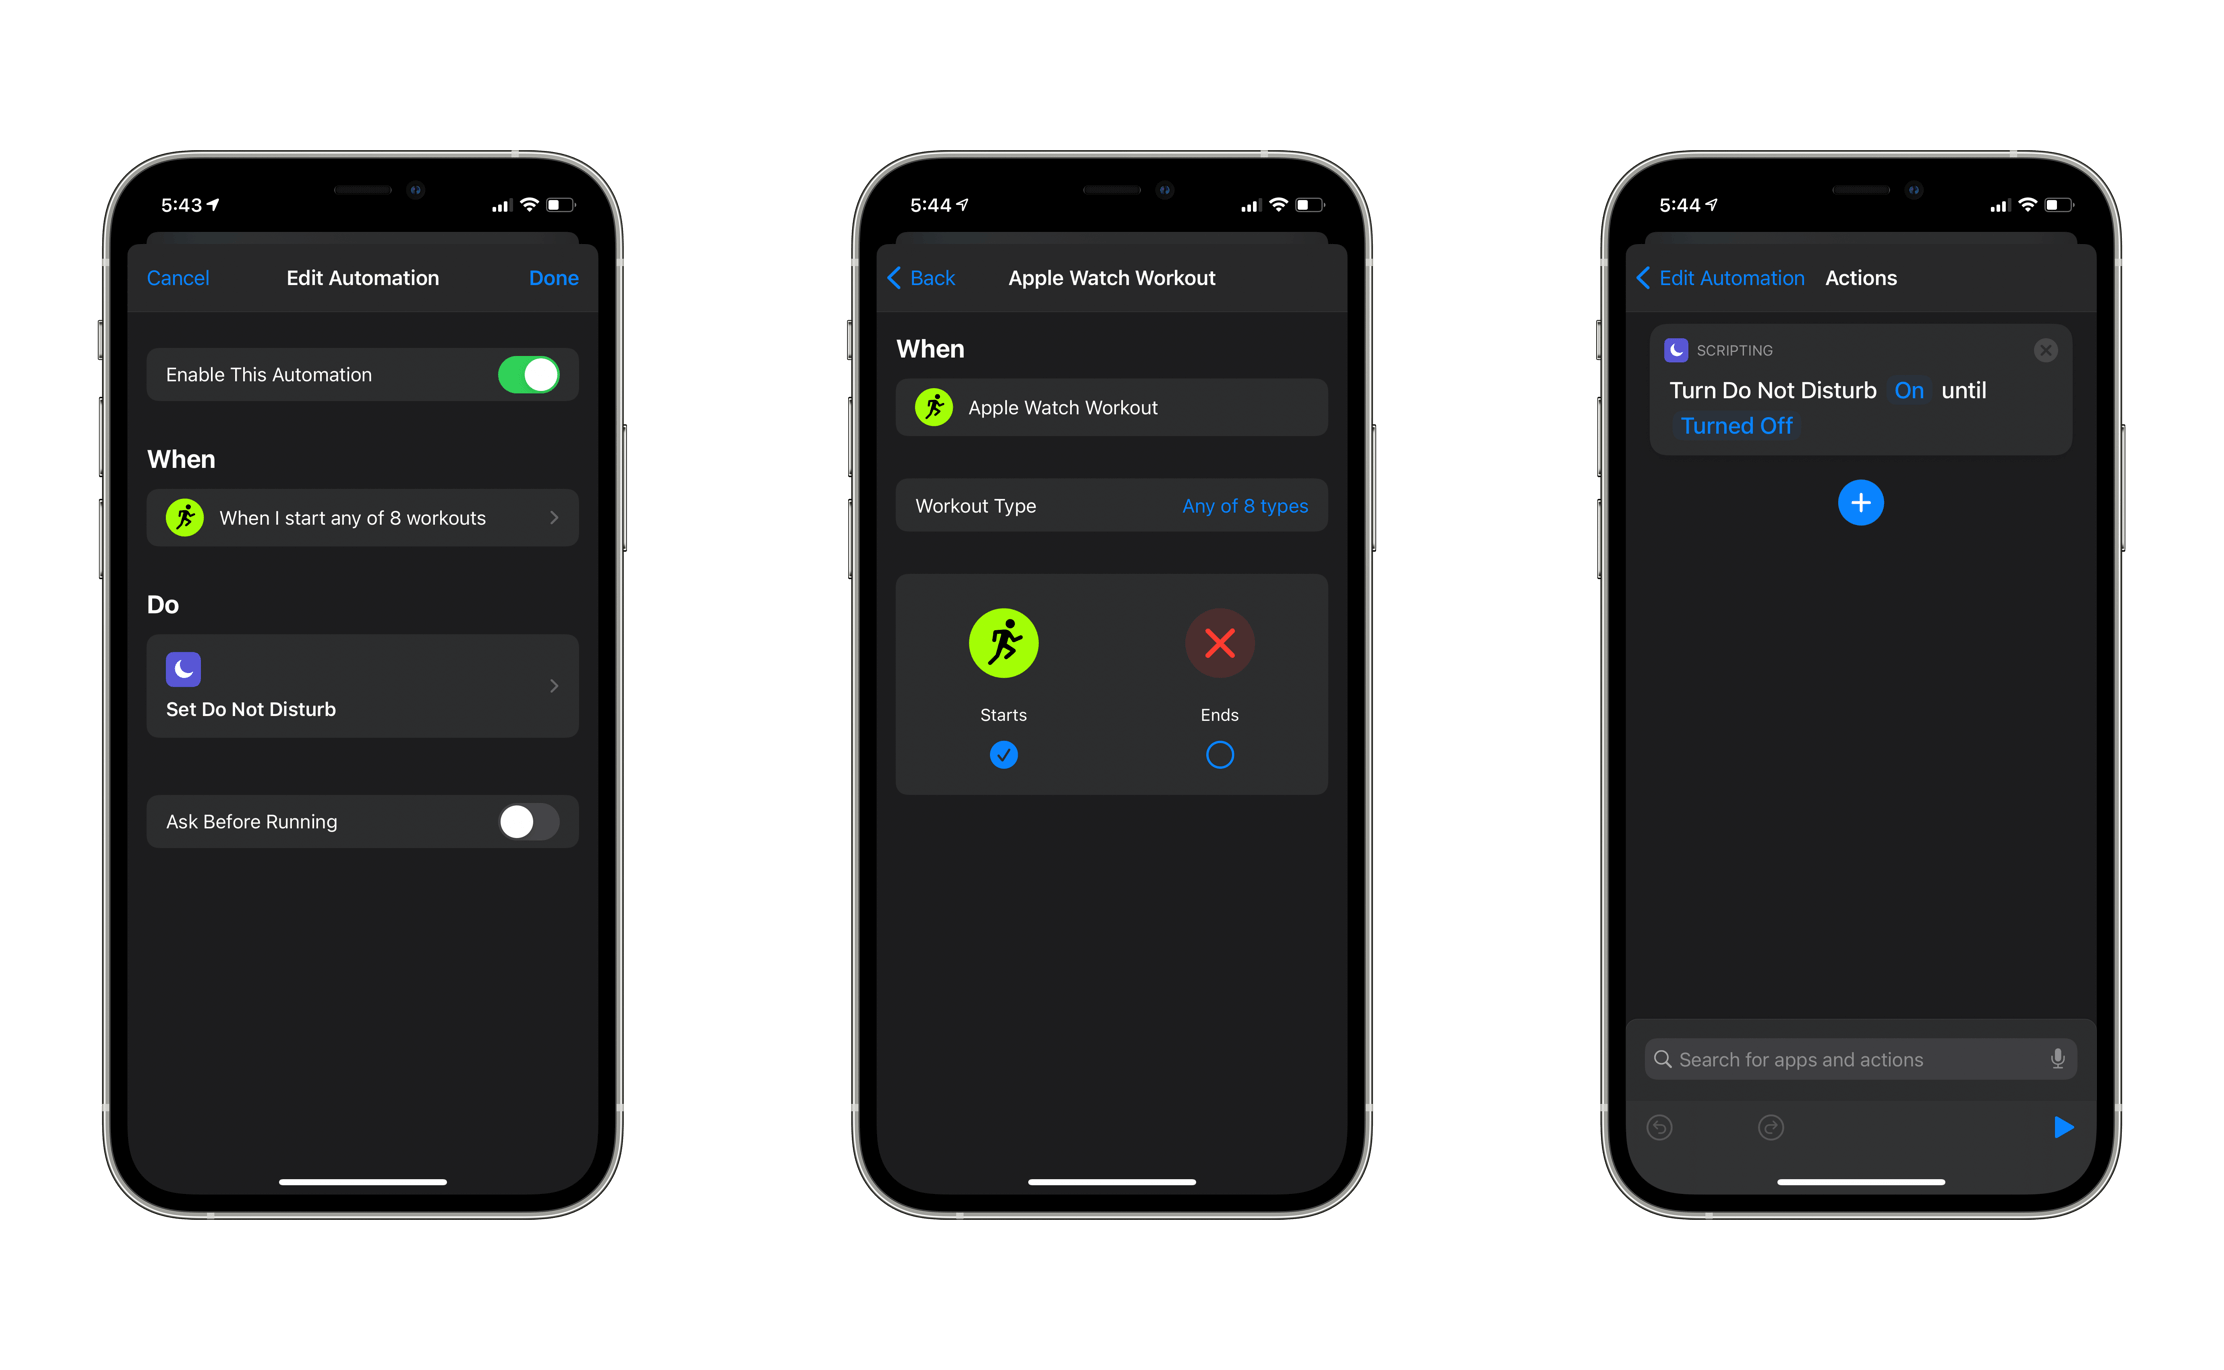Tap the Apple Watch Workout trigger icon
This screenshot has height=1370, width=2224.
(x=934, y=408)
